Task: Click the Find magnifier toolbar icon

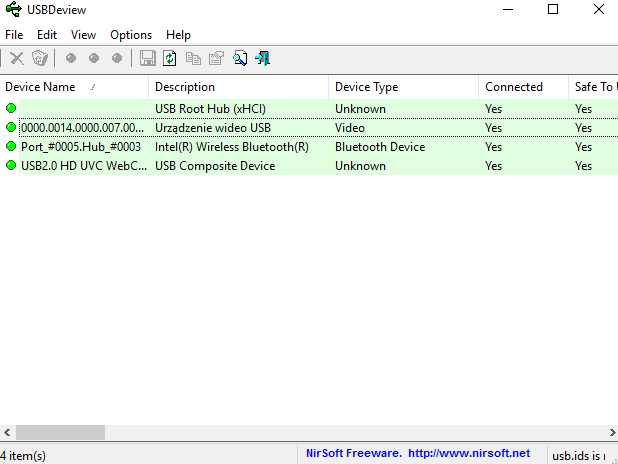Action: pos(240,58)
